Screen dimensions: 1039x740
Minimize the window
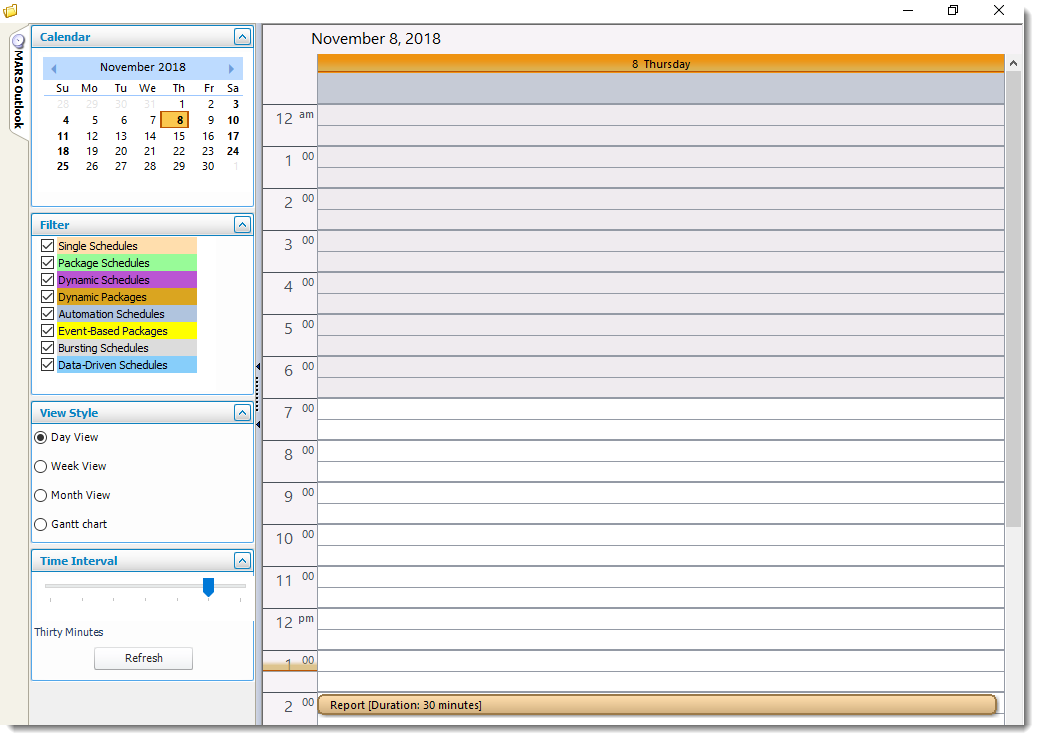(x=908, y=10)
